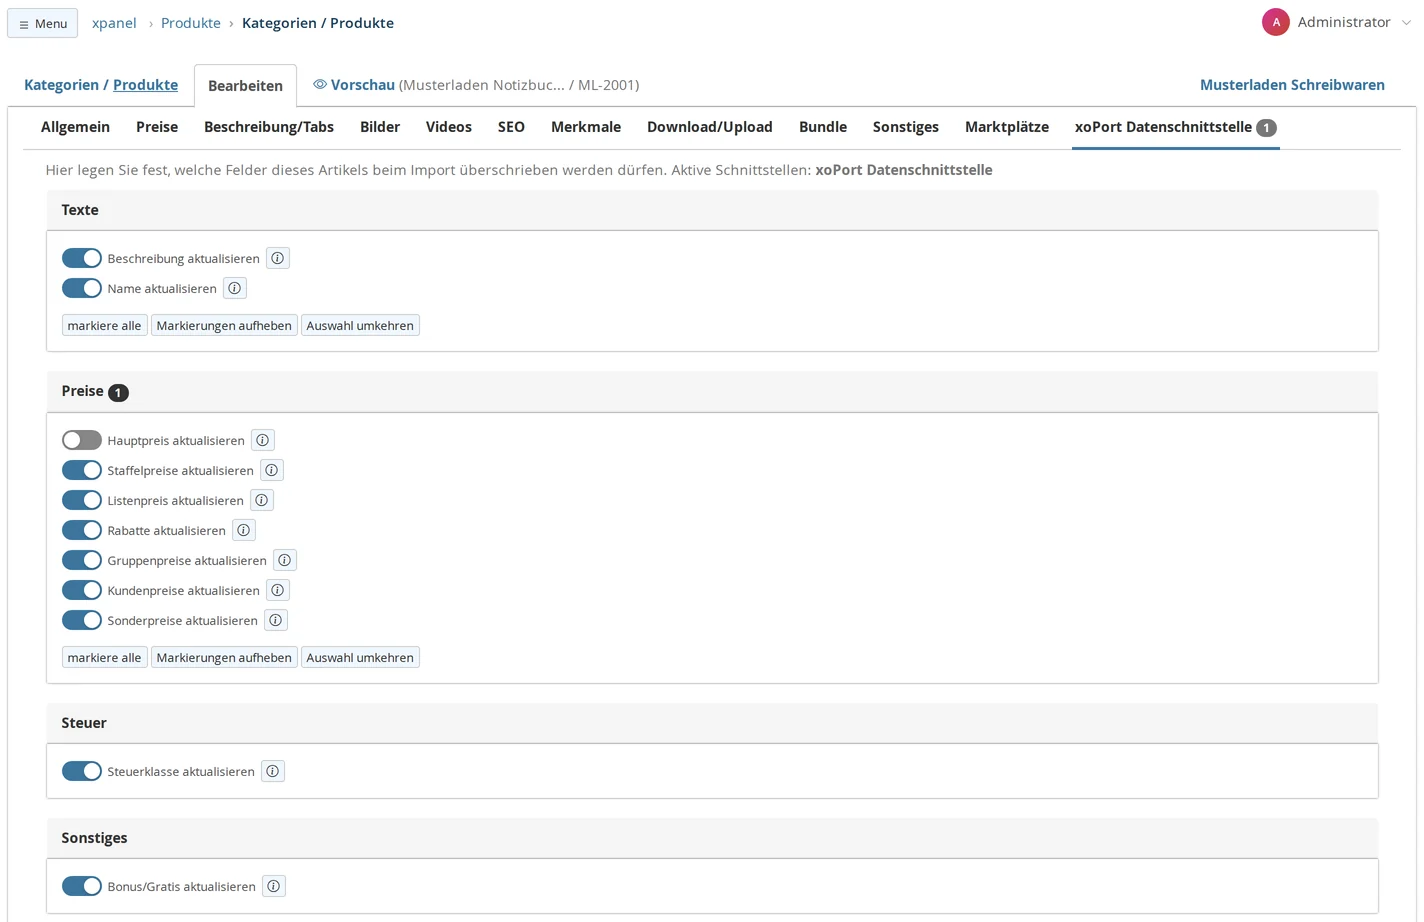Switch off Rabatte aktualisieren
This screenshot has height=922, width=1424.
click(x=82, y=530)
